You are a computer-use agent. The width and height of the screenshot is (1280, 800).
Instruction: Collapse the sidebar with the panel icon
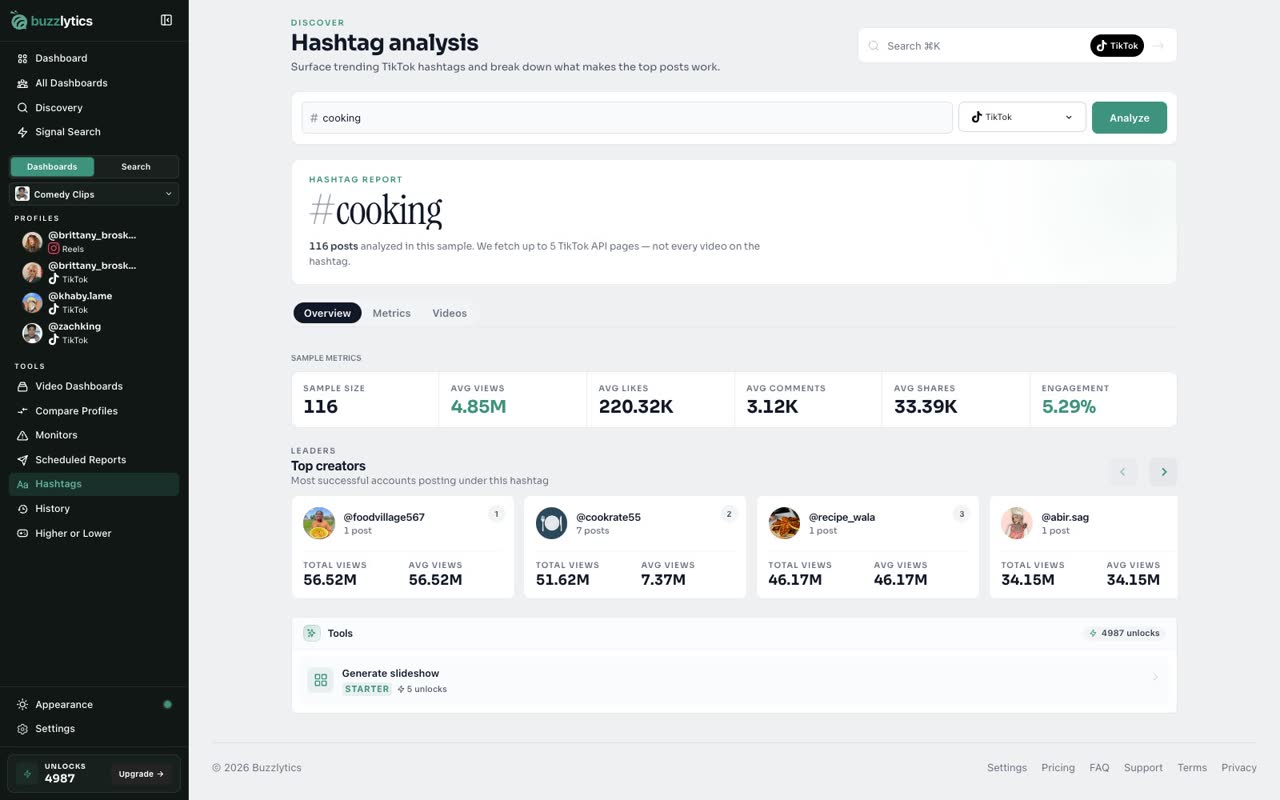[166, 20]
